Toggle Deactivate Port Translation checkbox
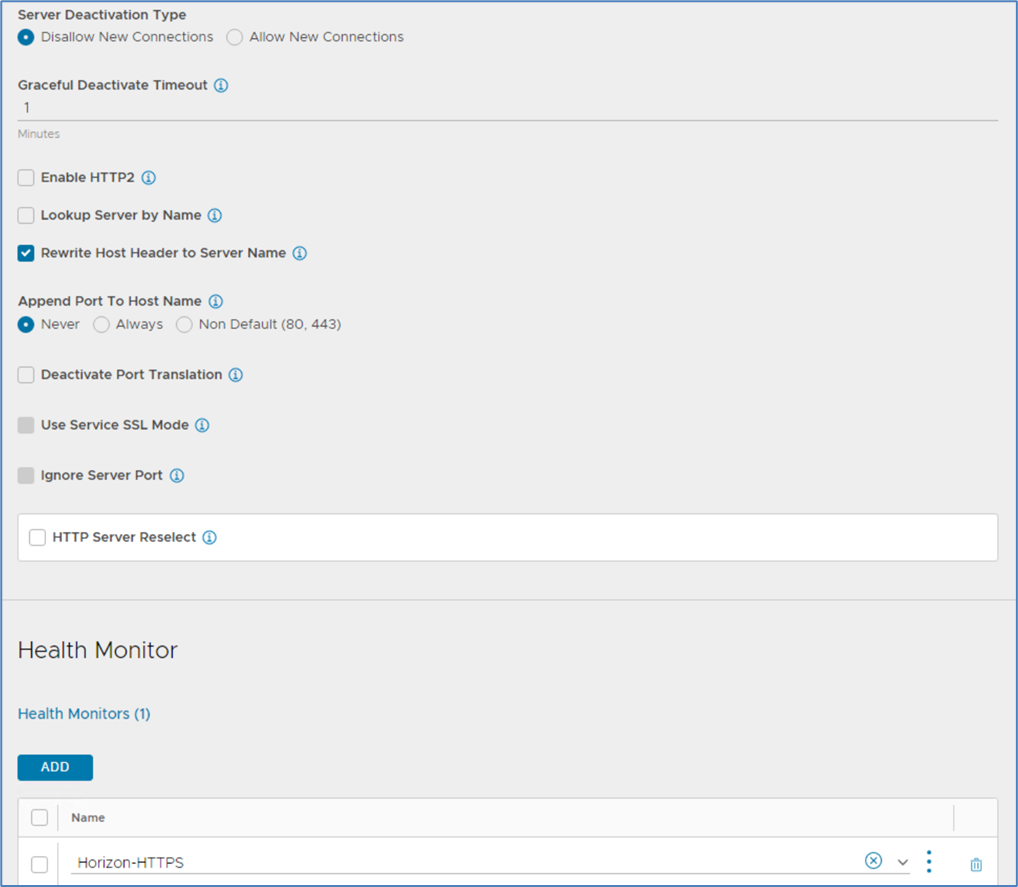The width and height of the screenshot is (1018, 887). (26, 375)
